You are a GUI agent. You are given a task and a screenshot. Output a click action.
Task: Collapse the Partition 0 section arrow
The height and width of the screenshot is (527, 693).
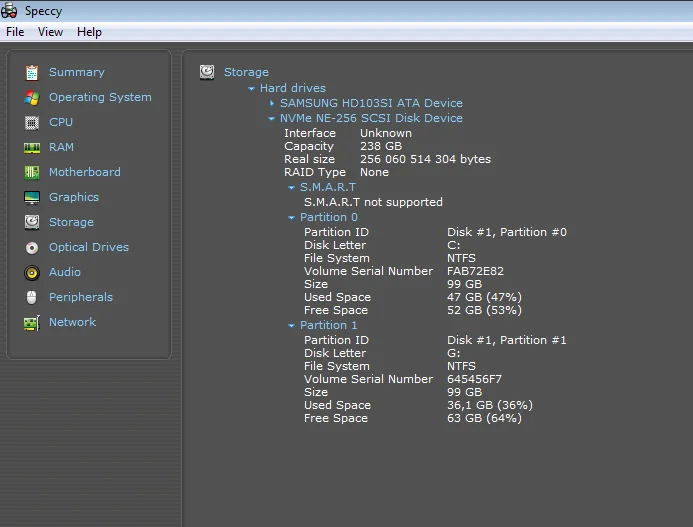click(291, 218)
